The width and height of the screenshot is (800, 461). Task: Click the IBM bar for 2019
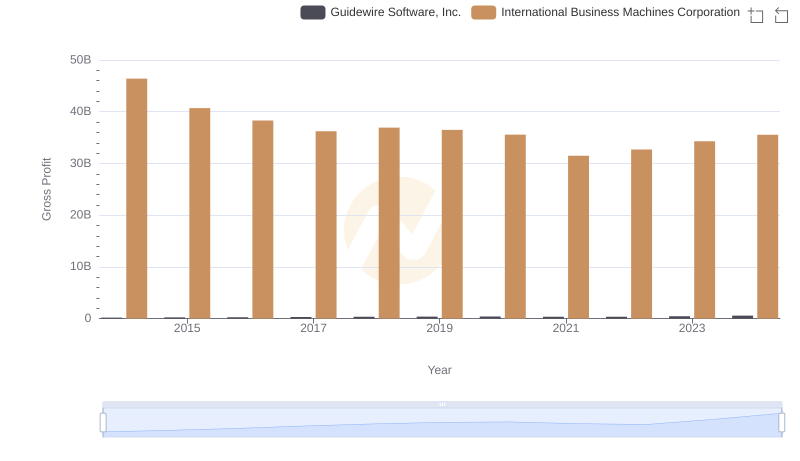coord(452,224)
